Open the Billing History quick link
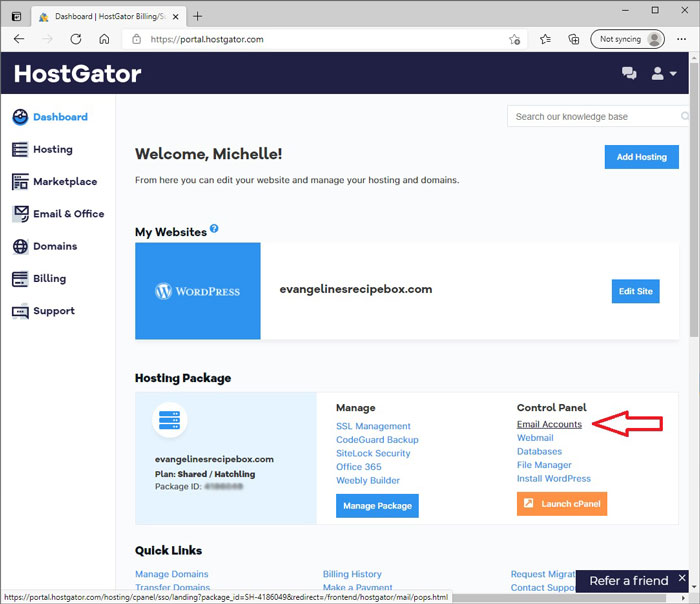The image size is (700, 604). click(x=352, y=574)
